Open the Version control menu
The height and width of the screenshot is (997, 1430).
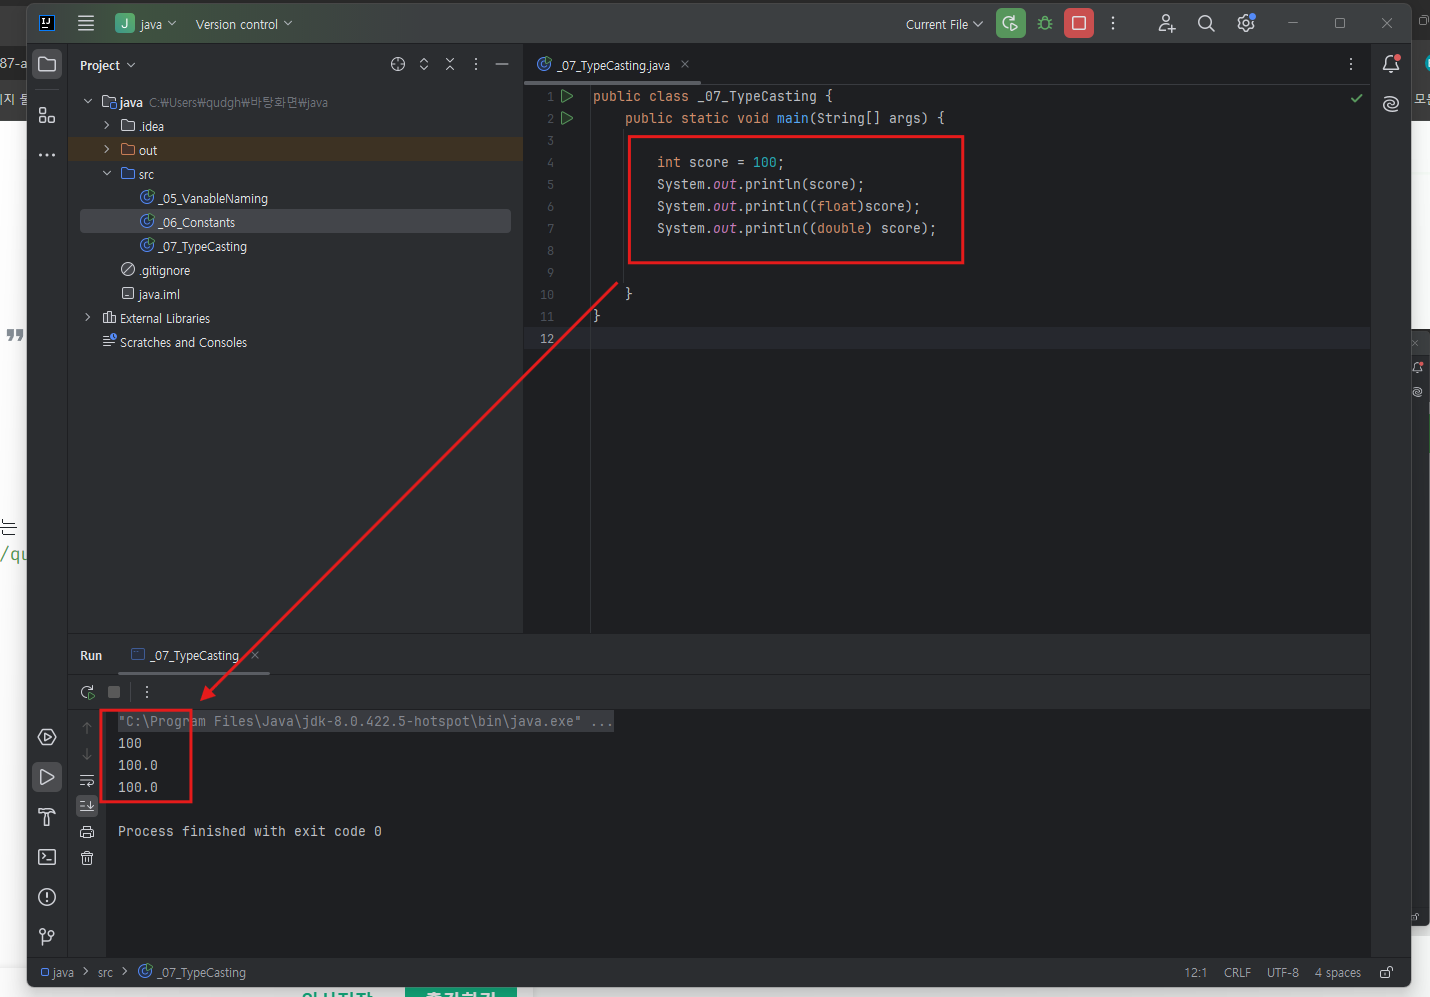point(244,24)
